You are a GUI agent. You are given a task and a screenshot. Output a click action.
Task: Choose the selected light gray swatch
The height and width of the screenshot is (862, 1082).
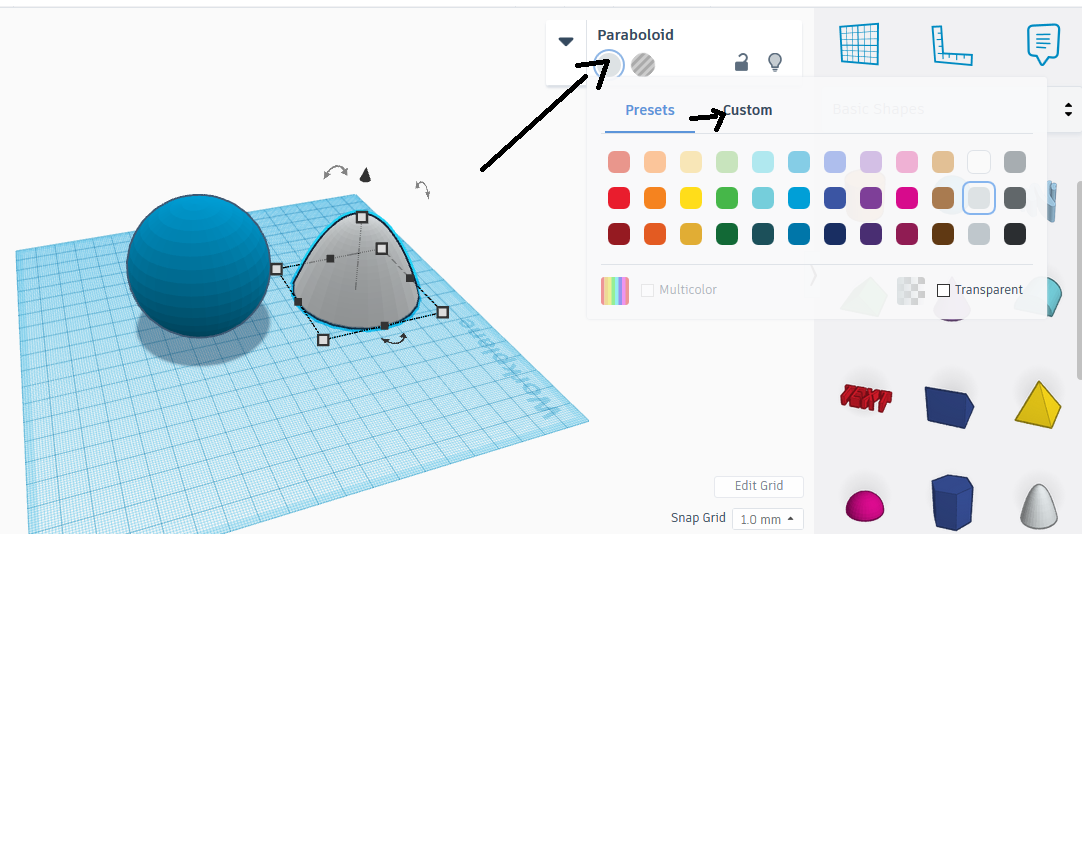[x=978, y=198]
